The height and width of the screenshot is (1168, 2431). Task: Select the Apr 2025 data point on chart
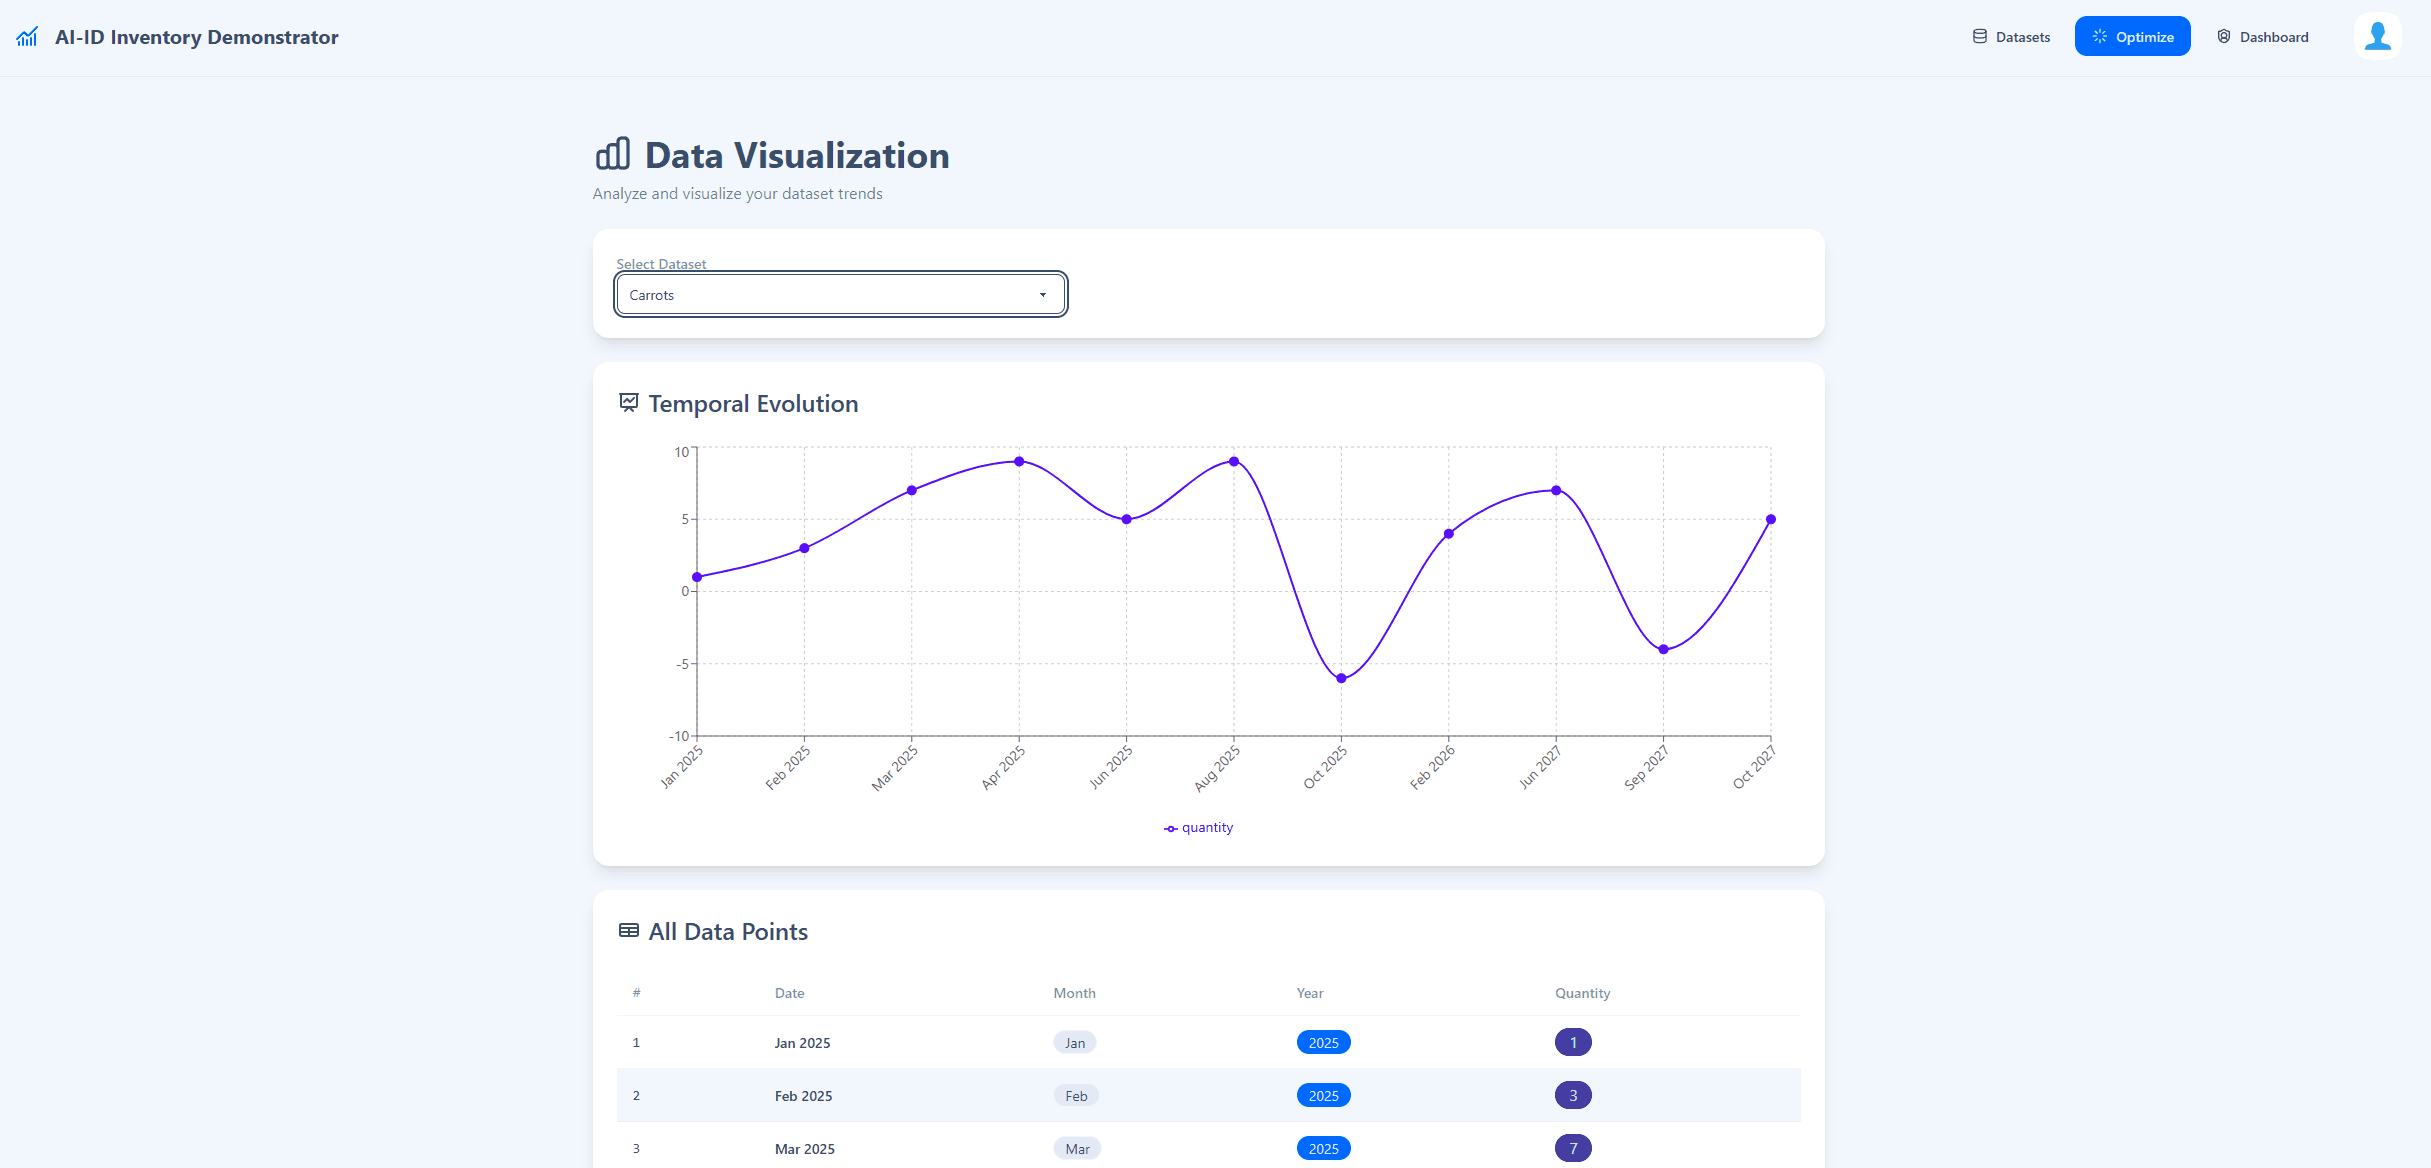(1019, 461)
